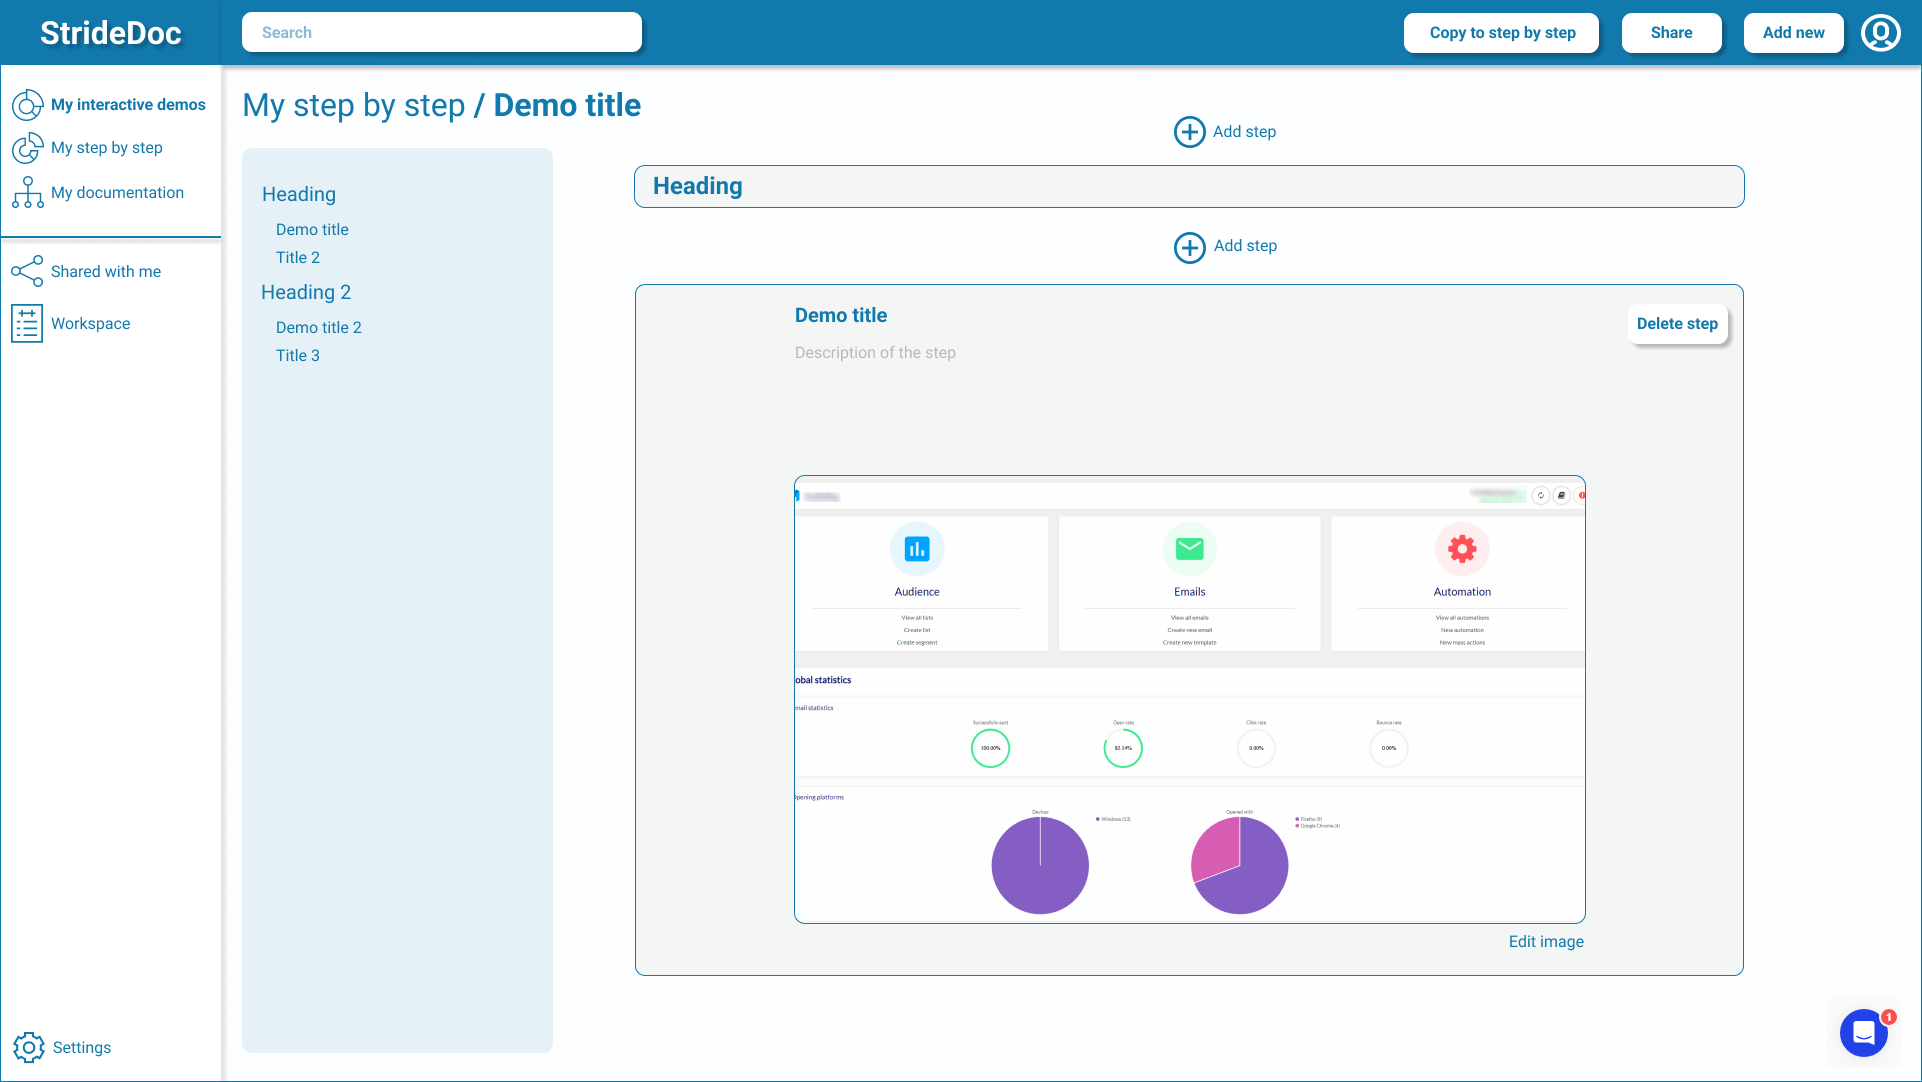Click the Delete step button
This screenshot has height=1082, width=1922.
pos(1677,324)
